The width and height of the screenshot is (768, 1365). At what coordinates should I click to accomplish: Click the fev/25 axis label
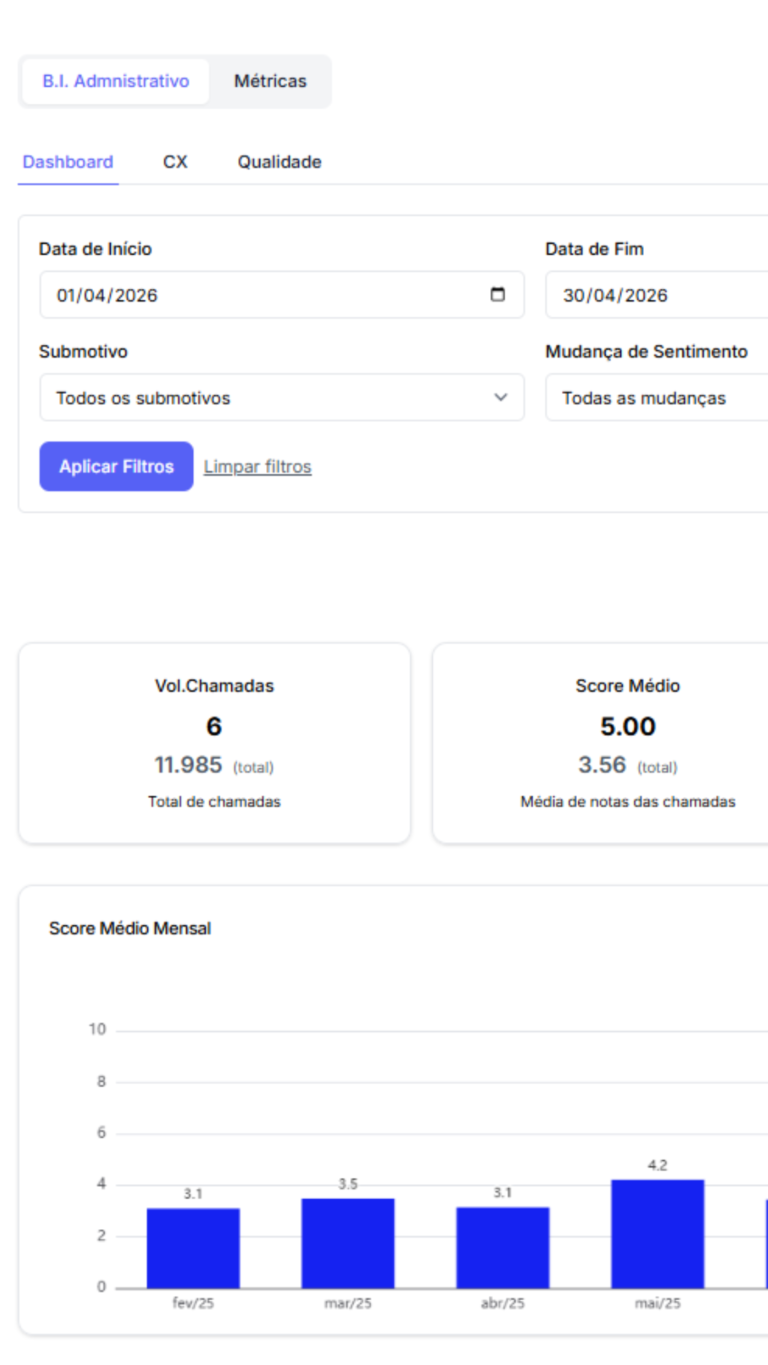point(193,1304)
